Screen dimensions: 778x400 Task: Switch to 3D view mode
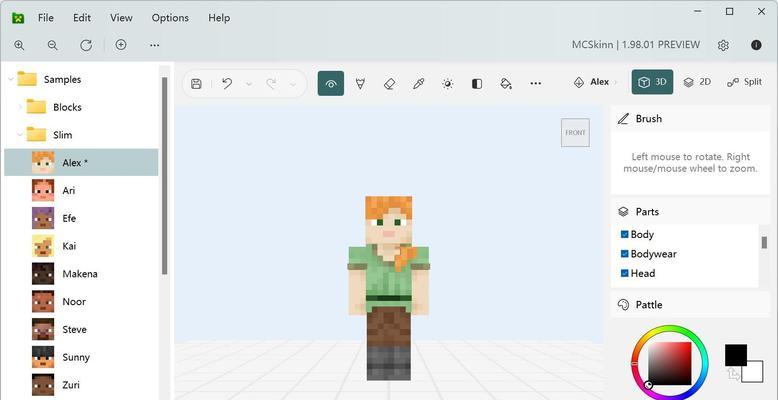[652, 82]
